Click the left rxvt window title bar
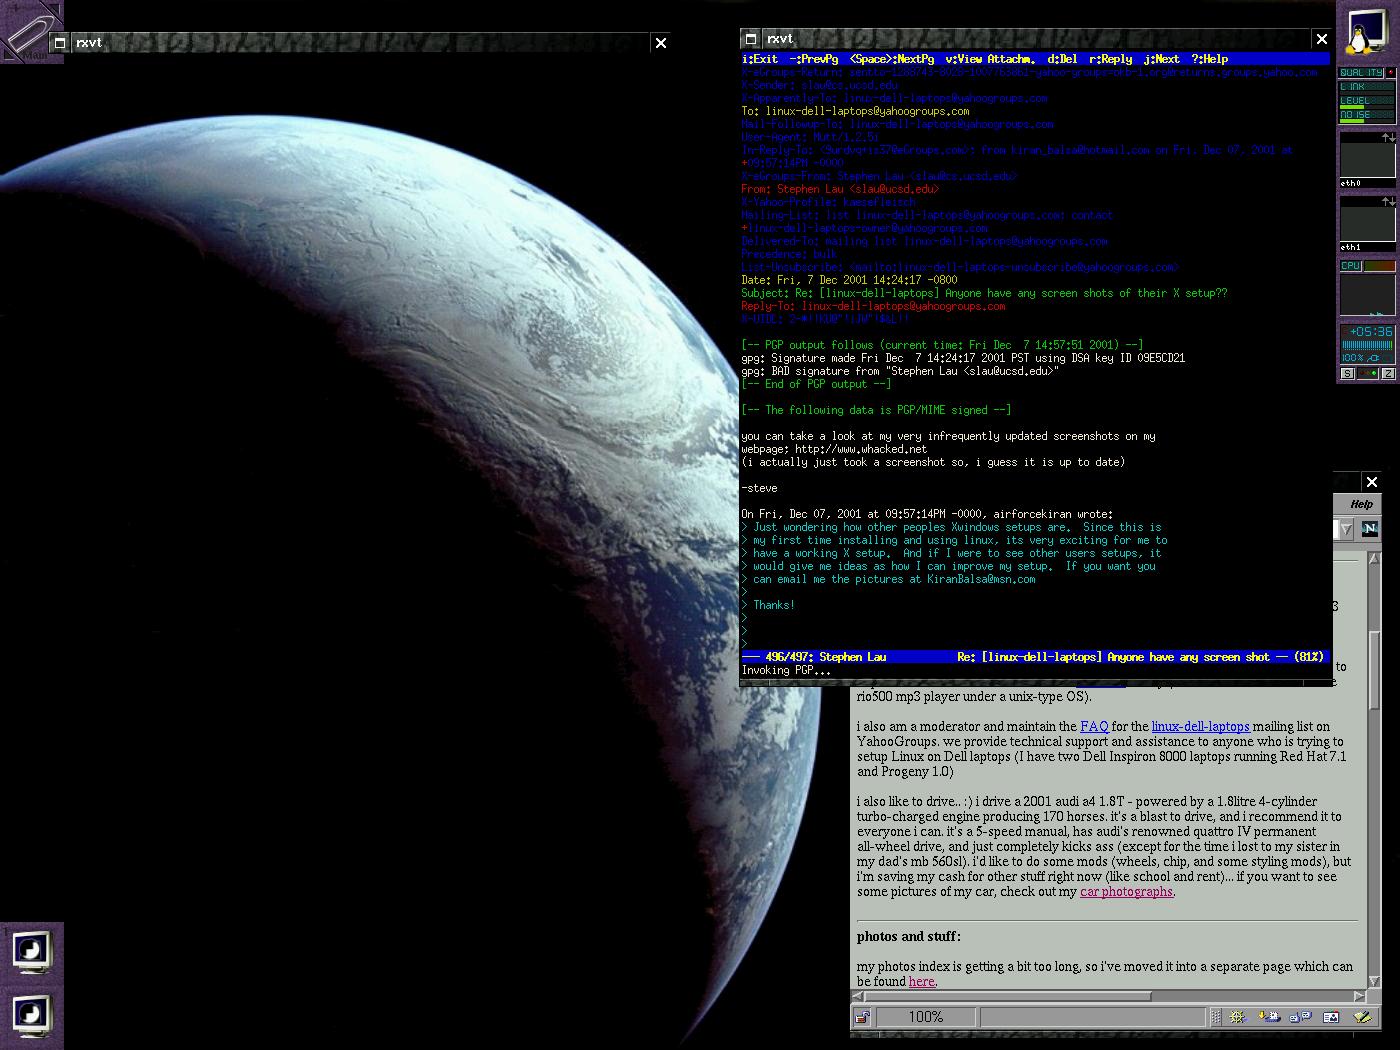This screenshot has height=1050, width=1400. (360, 43)
